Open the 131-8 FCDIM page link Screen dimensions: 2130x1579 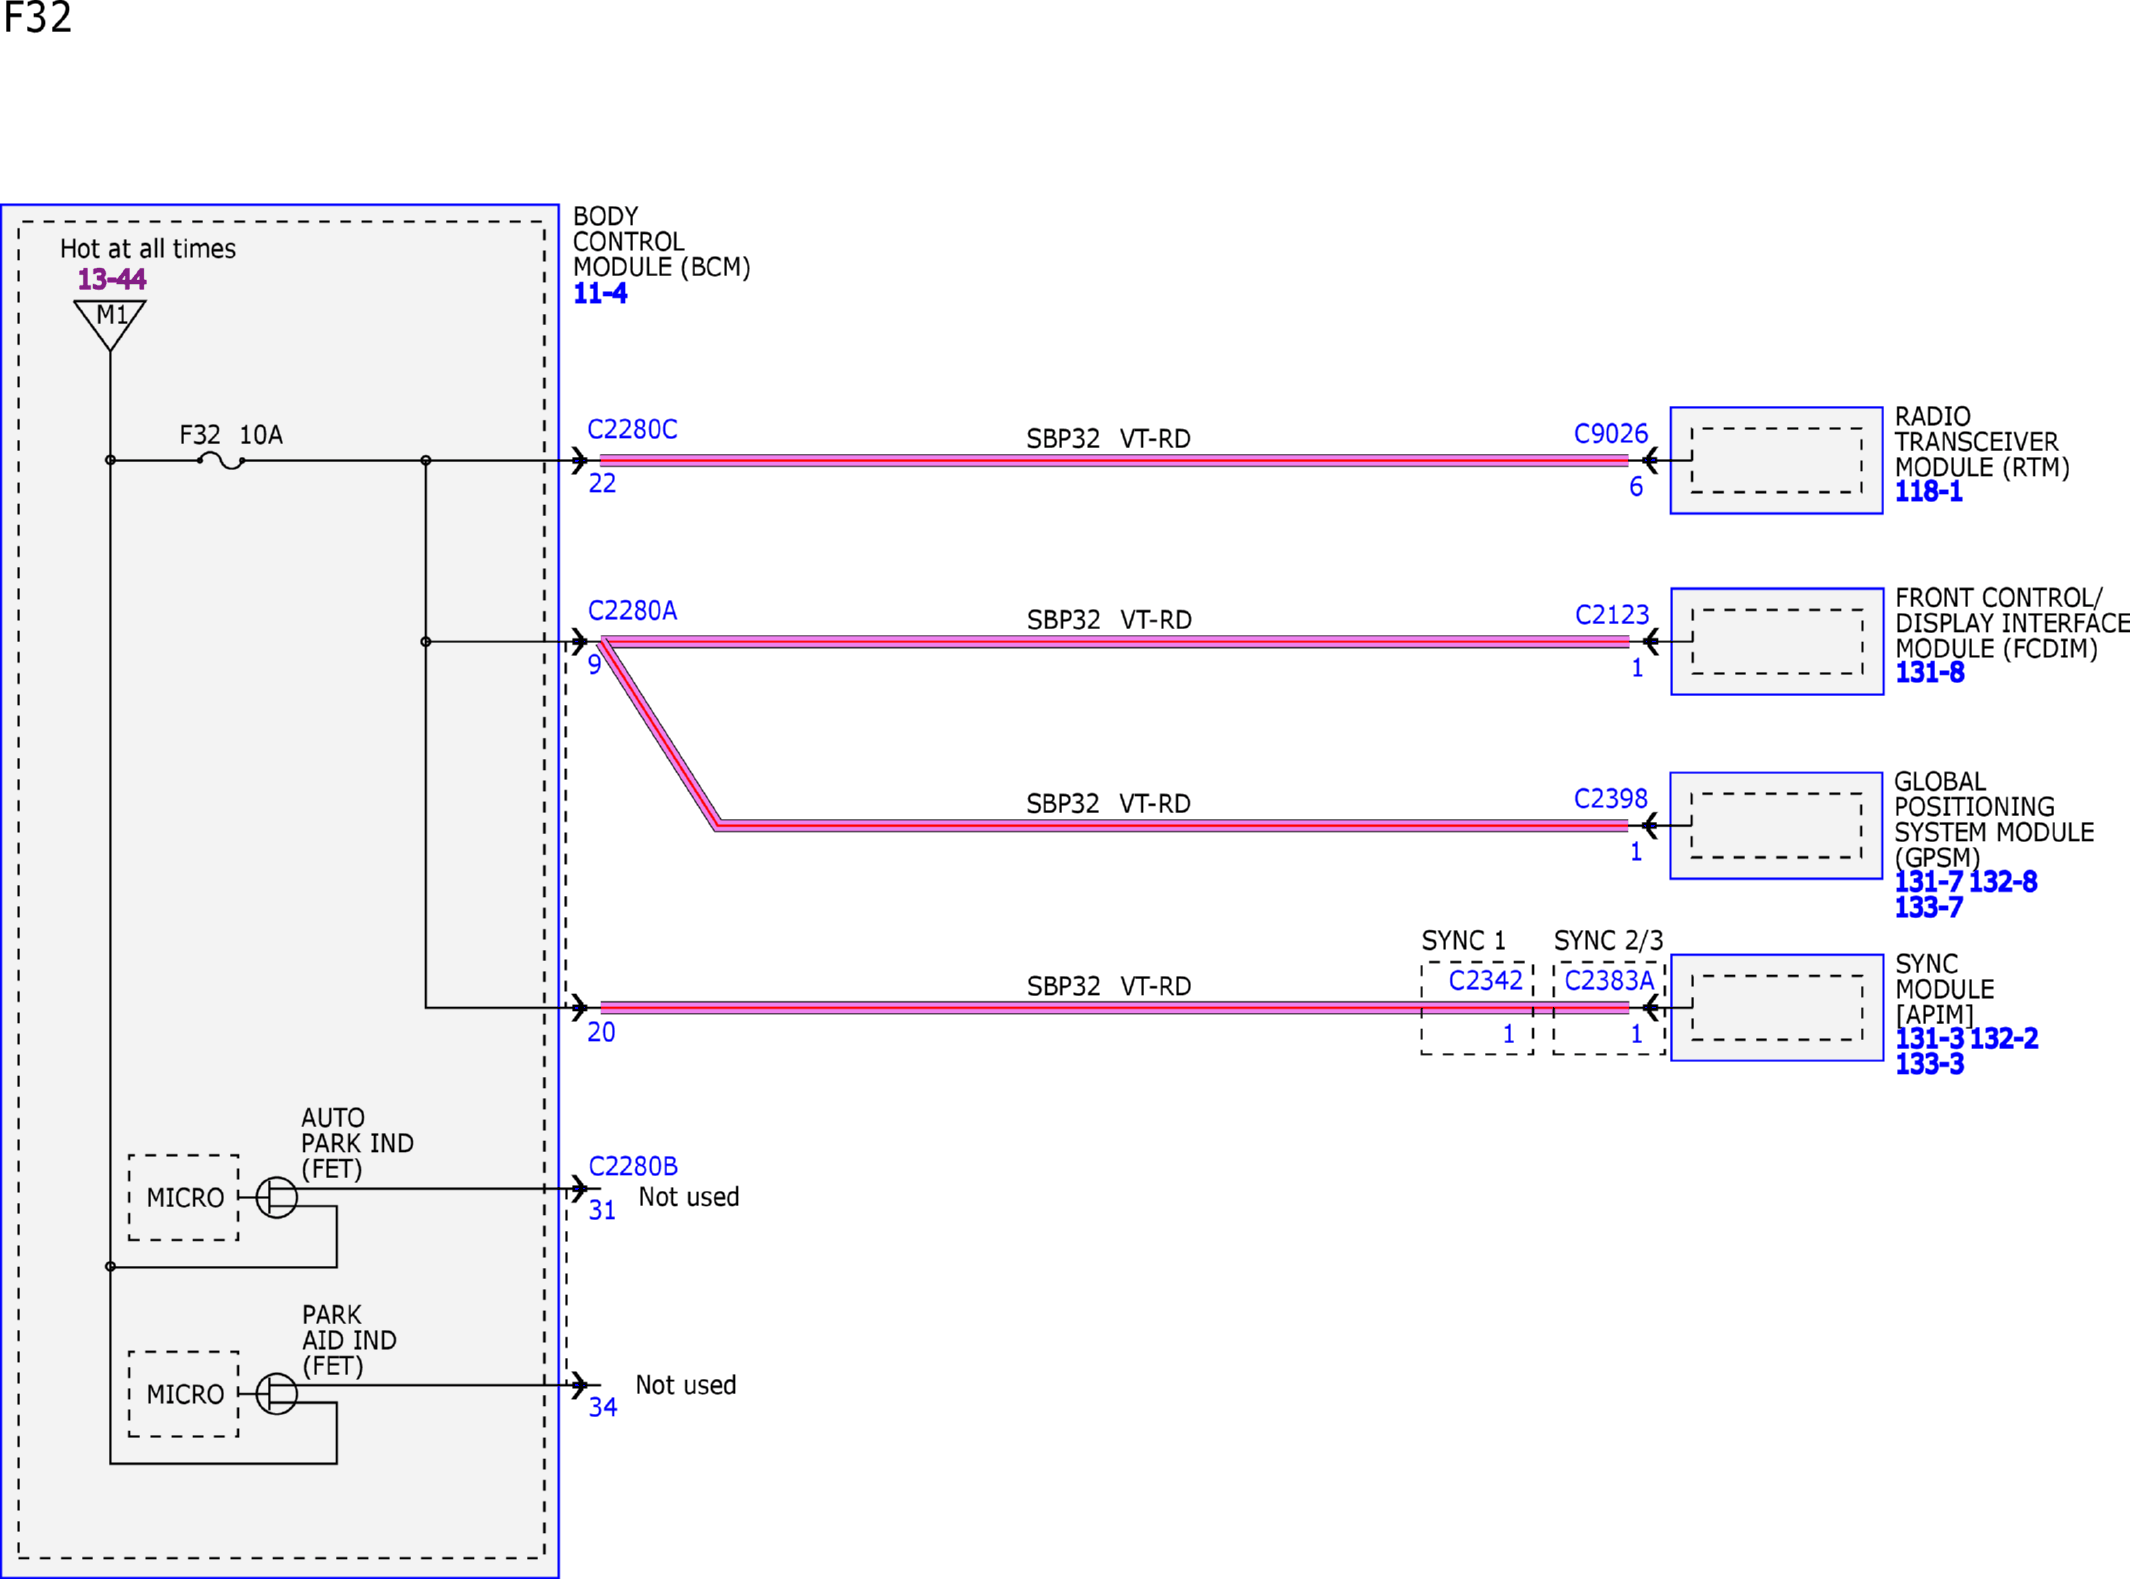[1929, 673]
